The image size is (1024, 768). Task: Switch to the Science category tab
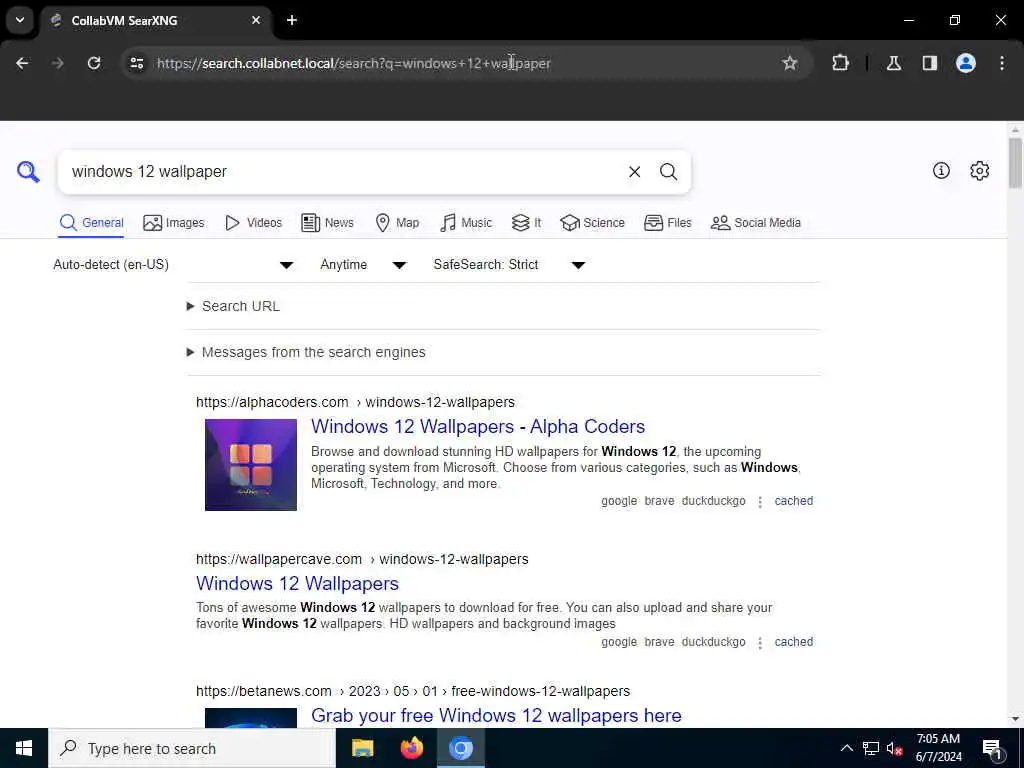click(x=592, y=223)
